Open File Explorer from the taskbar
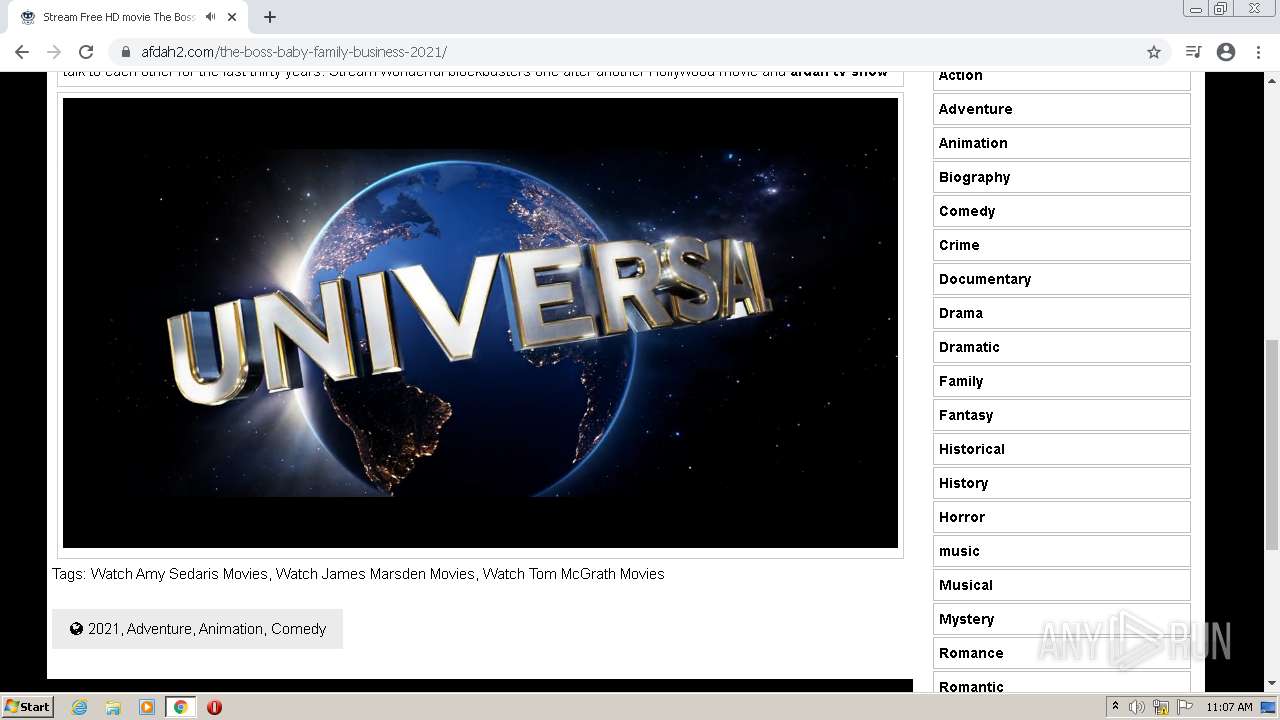This screenshot has width=1280, height=720. click(x=113, y=707)
